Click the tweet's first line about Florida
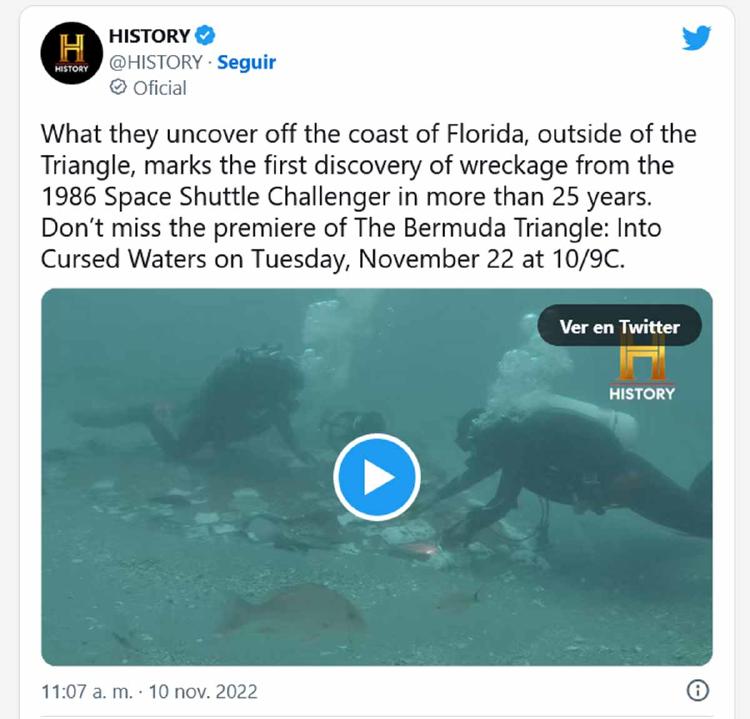 pos(368,134)
